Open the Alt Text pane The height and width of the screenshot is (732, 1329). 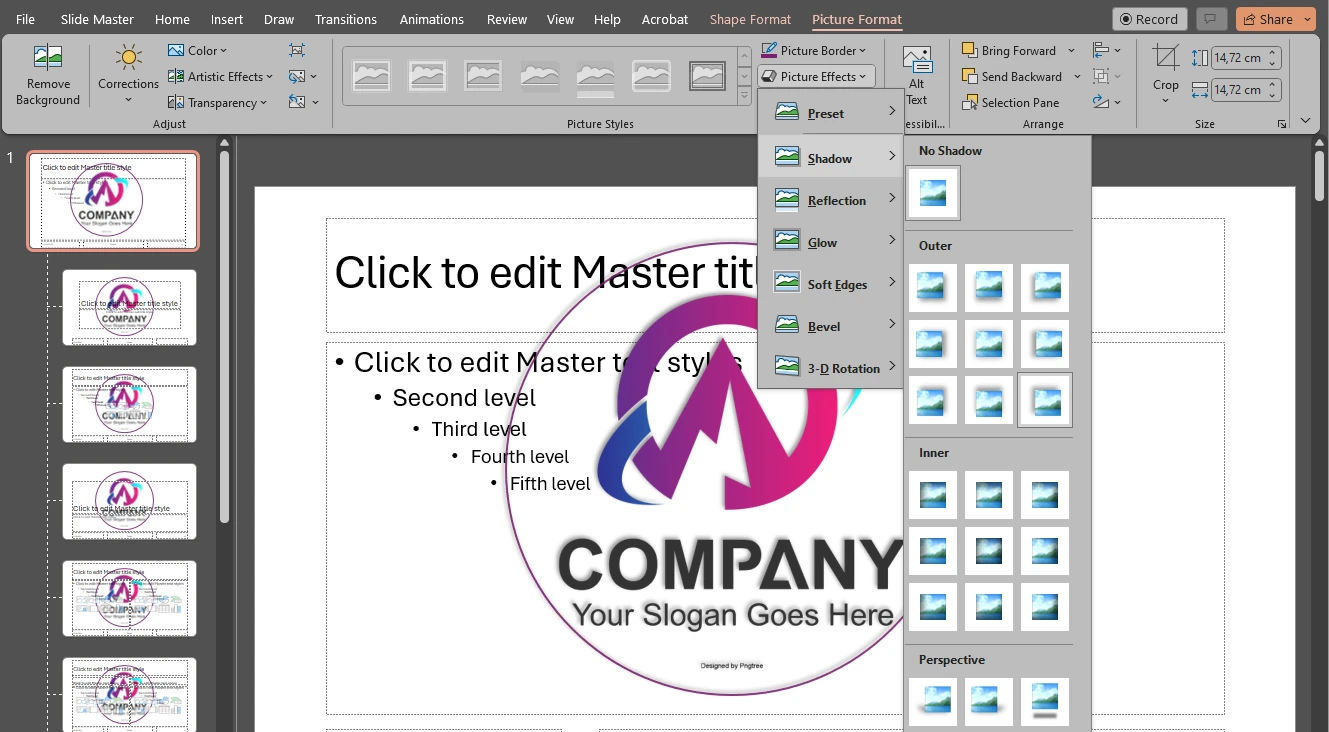pos(917,75)
